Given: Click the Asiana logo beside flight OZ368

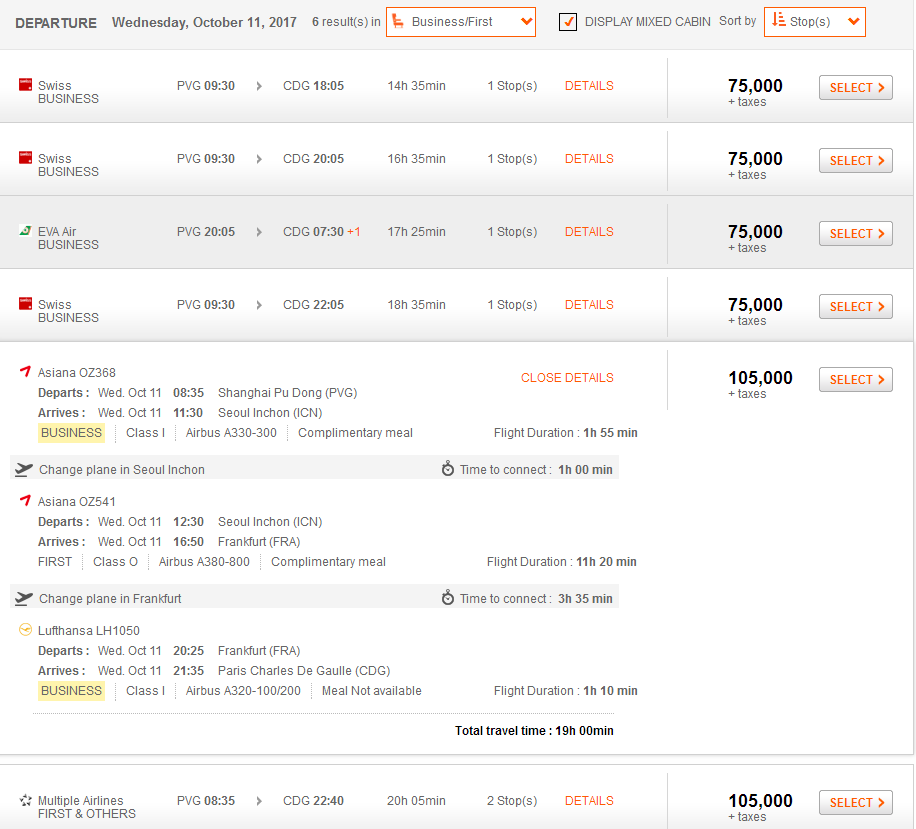Looking at the screenshot, I should pos(25,372).
